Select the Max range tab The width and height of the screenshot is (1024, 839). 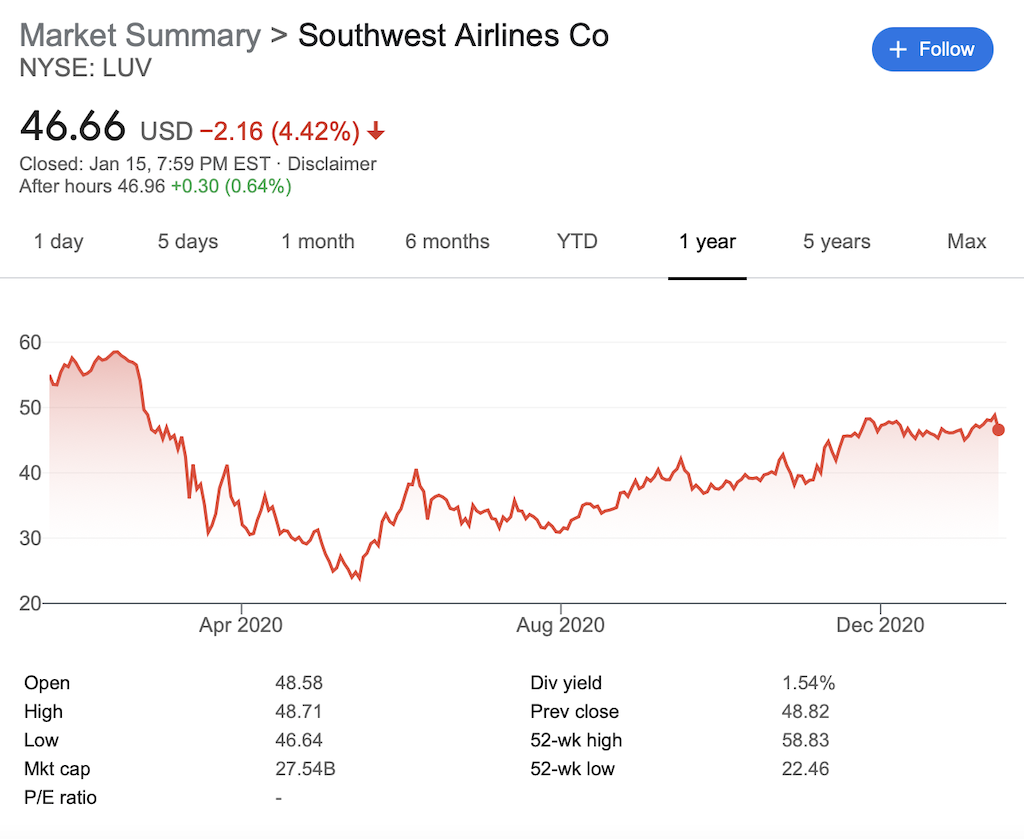coord(966,241)
